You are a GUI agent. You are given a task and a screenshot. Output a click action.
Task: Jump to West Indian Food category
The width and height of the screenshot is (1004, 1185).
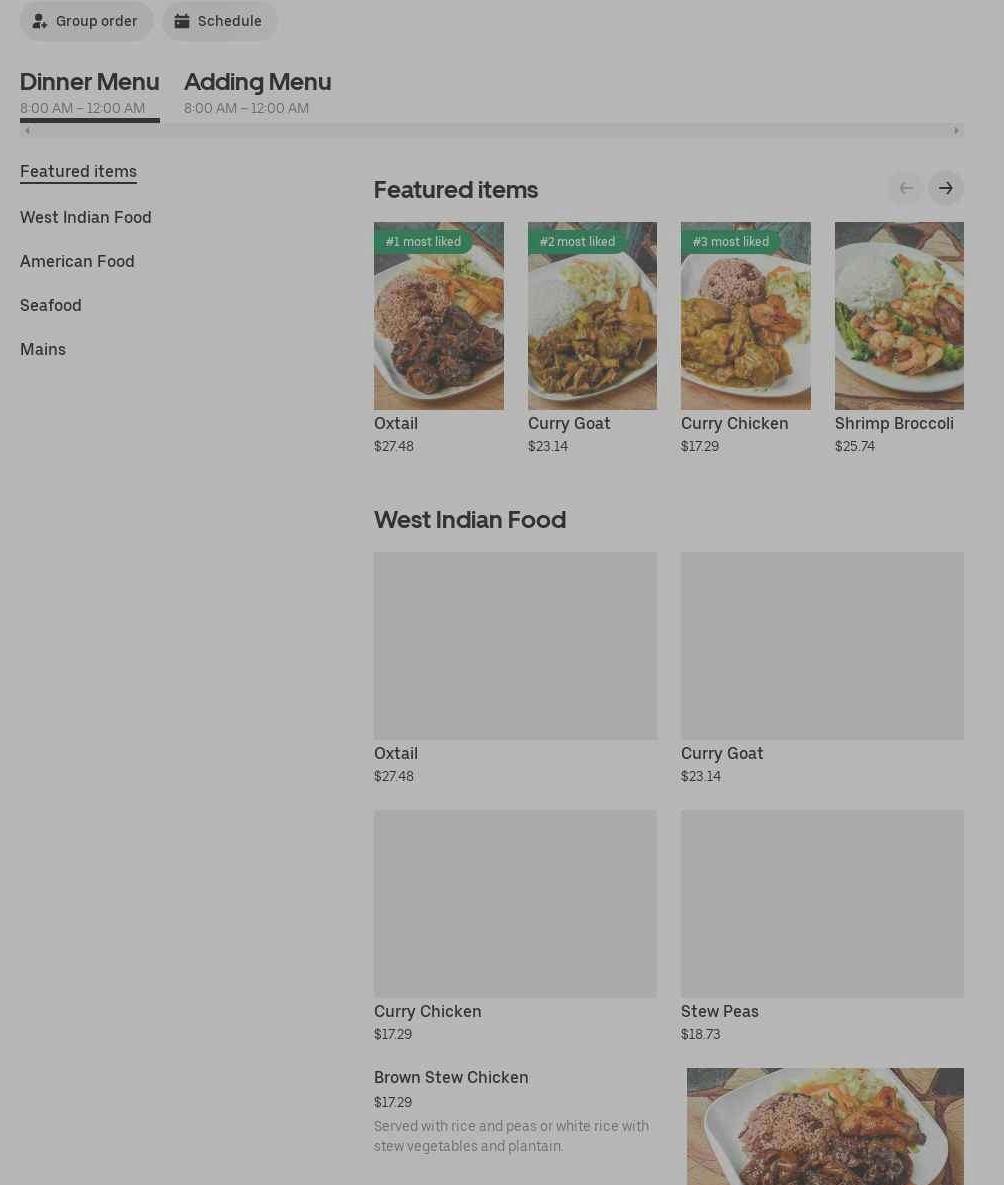coord(86,217)
